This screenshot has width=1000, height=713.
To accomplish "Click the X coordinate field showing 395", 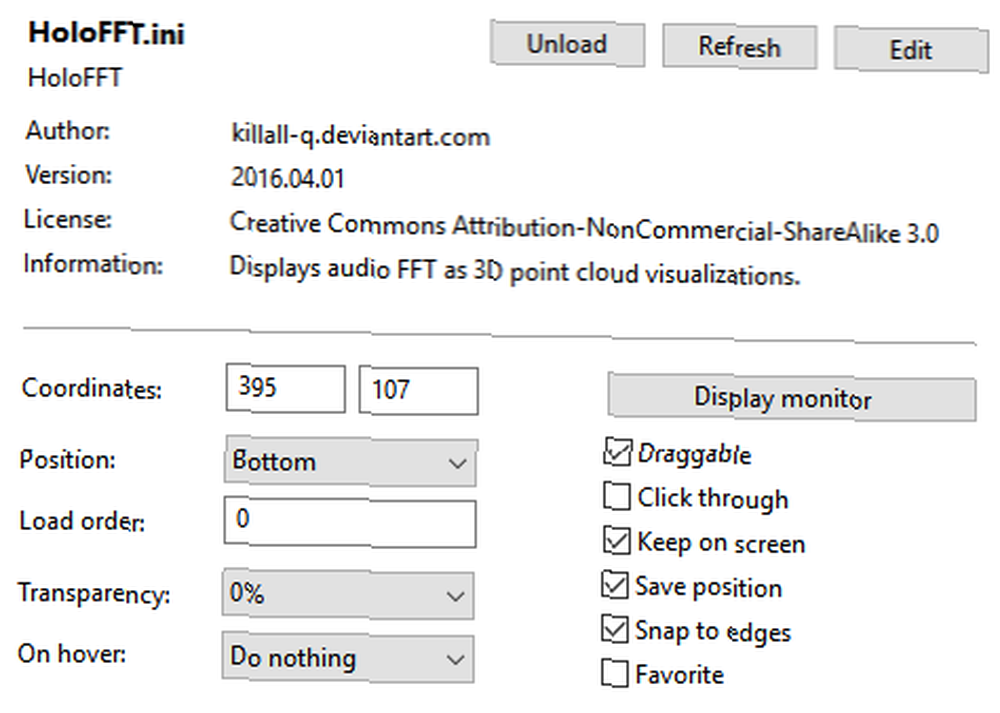I will (285, 388).
